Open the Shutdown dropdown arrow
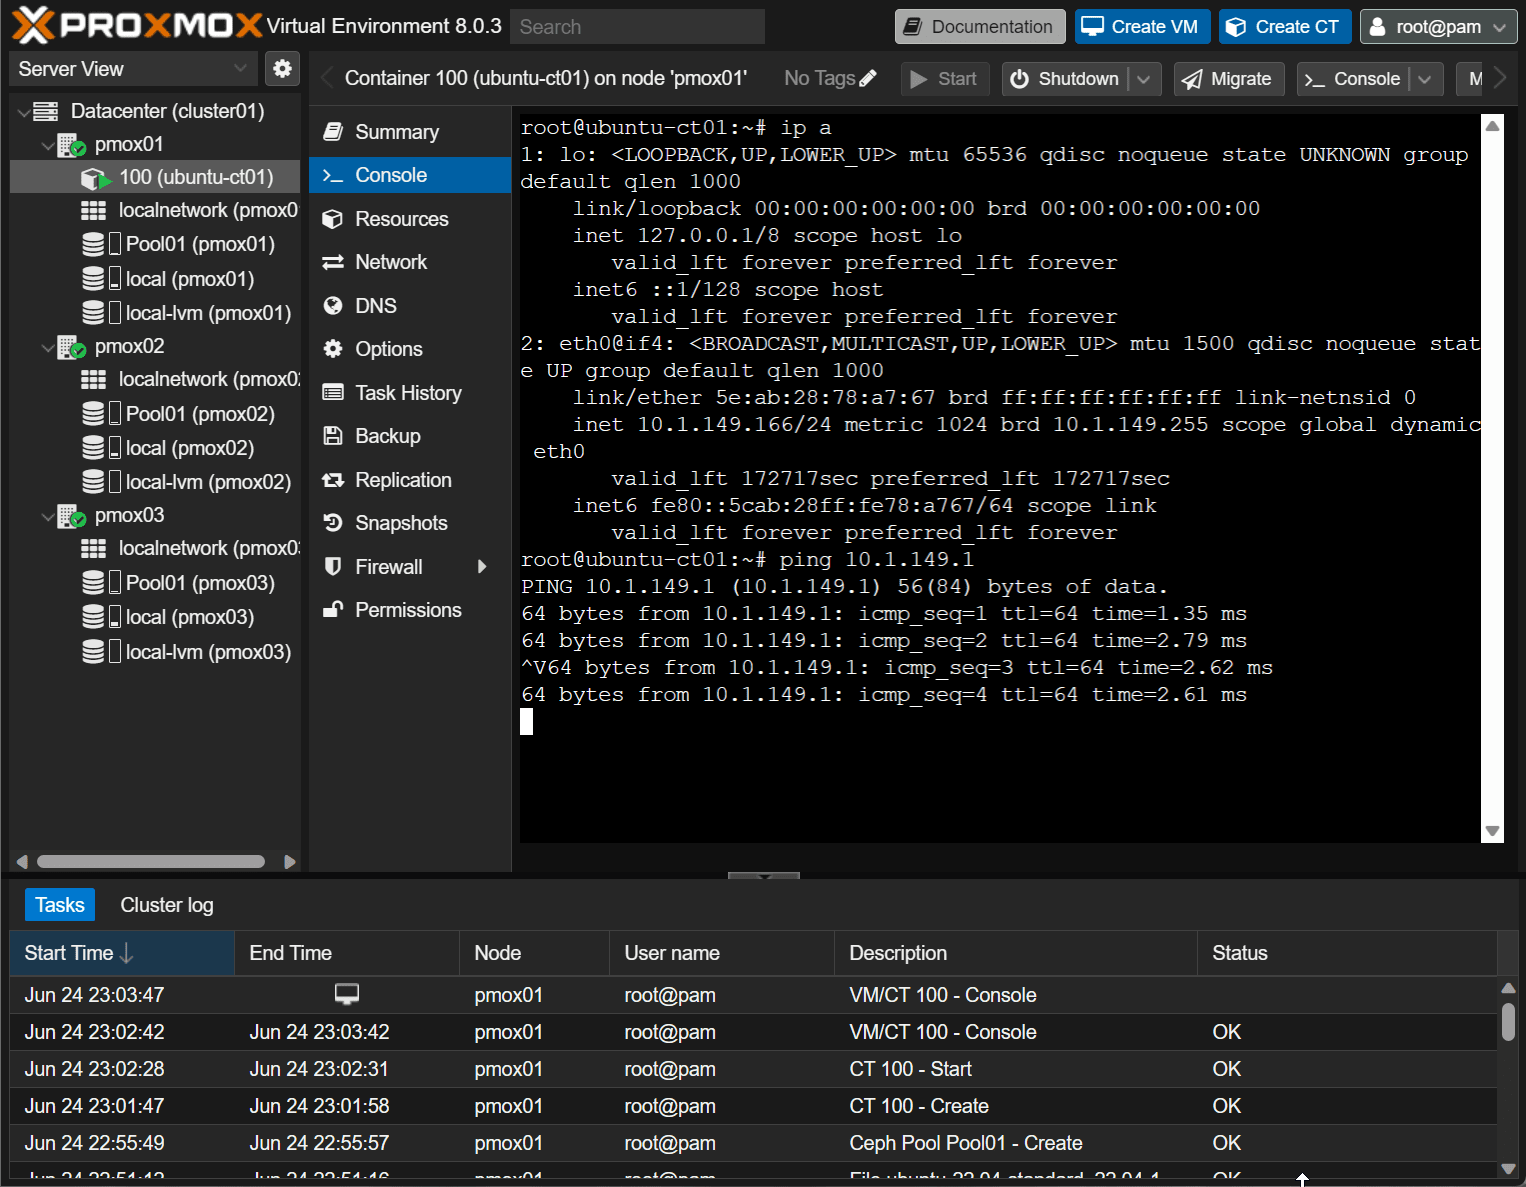This screenshot has height=1187, width=1526. coord(1145,79)
